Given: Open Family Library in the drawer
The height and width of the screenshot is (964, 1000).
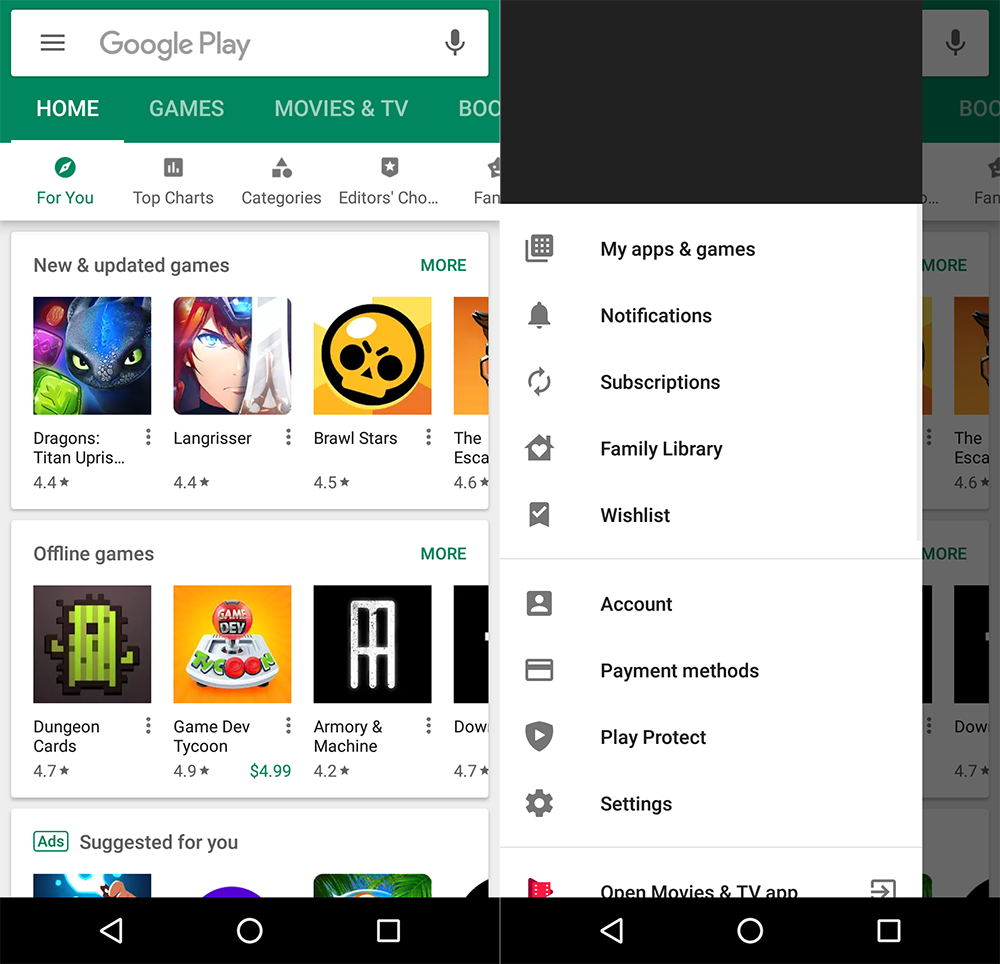Looking at the screenshot, I should [711, 448].
